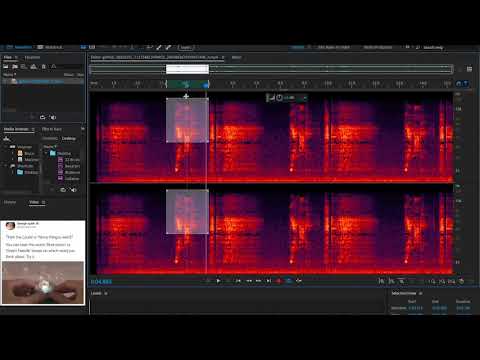
Task: Stop playback in transport
Action: [208, 281]
